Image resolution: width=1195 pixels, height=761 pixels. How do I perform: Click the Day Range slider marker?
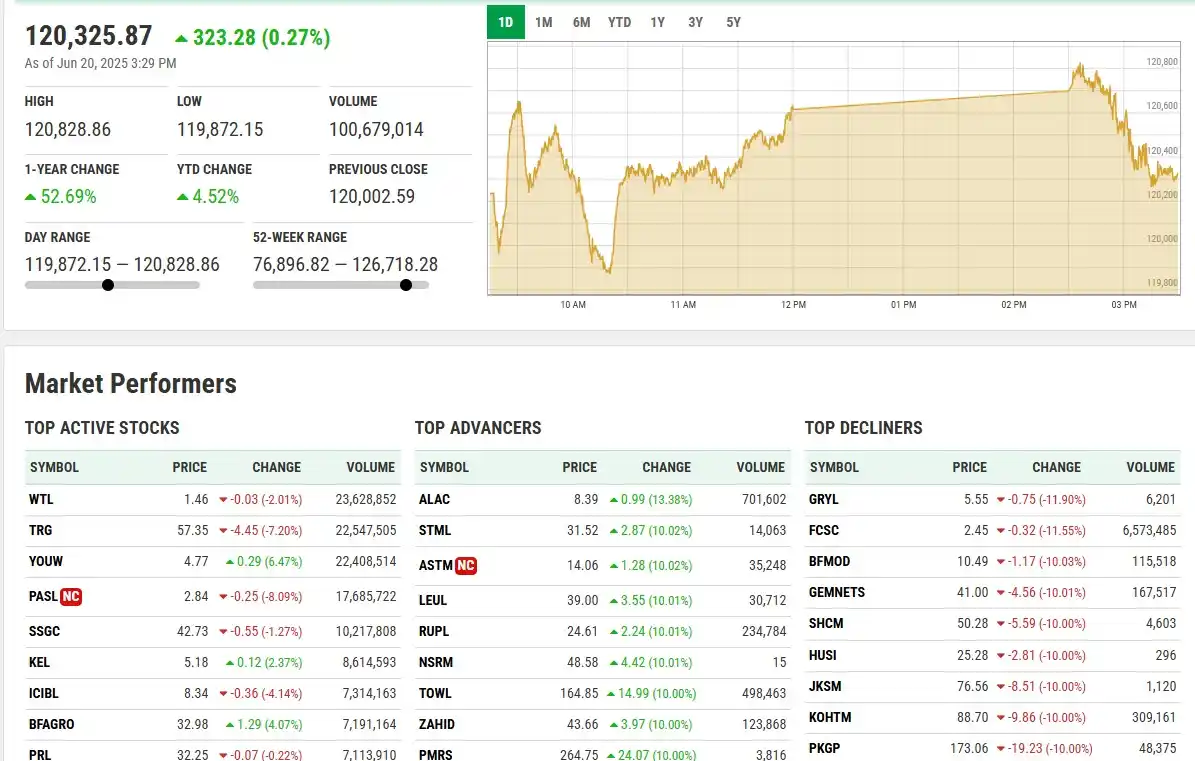(x=108, y=285)
